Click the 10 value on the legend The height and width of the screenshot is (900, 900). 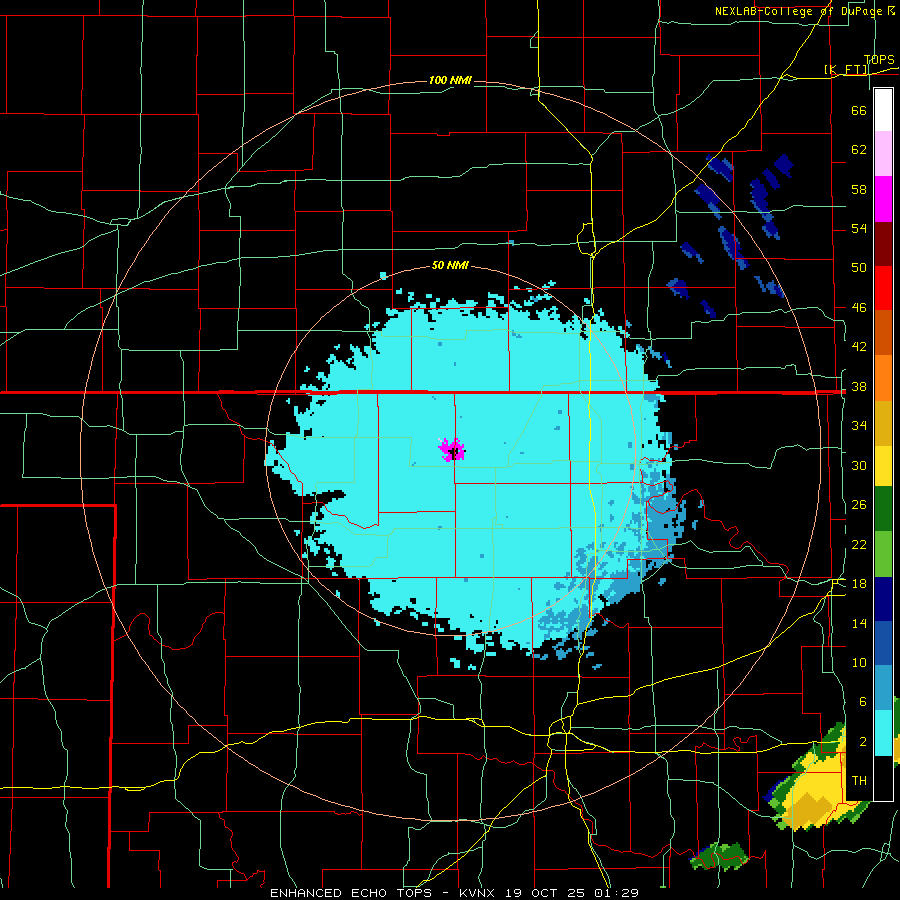859,663
